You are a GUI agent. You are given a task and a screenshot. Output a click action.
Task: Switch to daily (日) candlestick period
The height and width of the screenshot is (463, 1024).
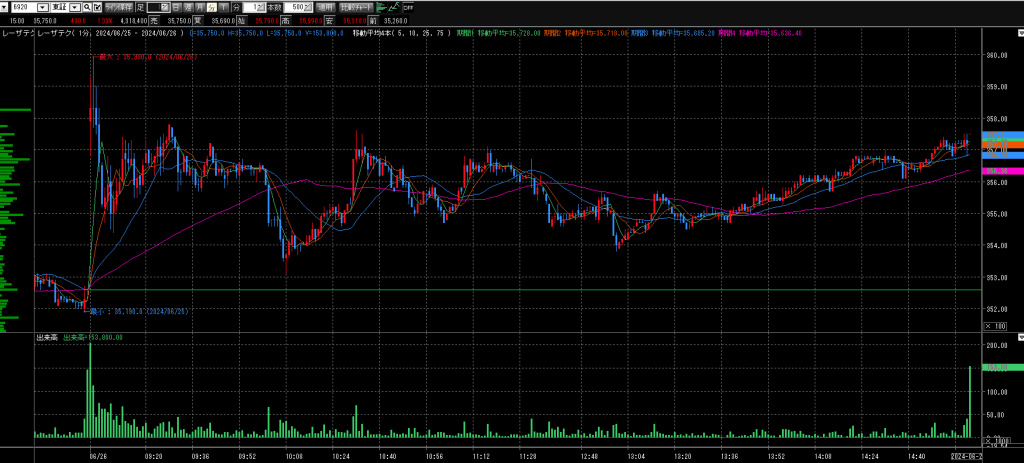pos(179,7)
